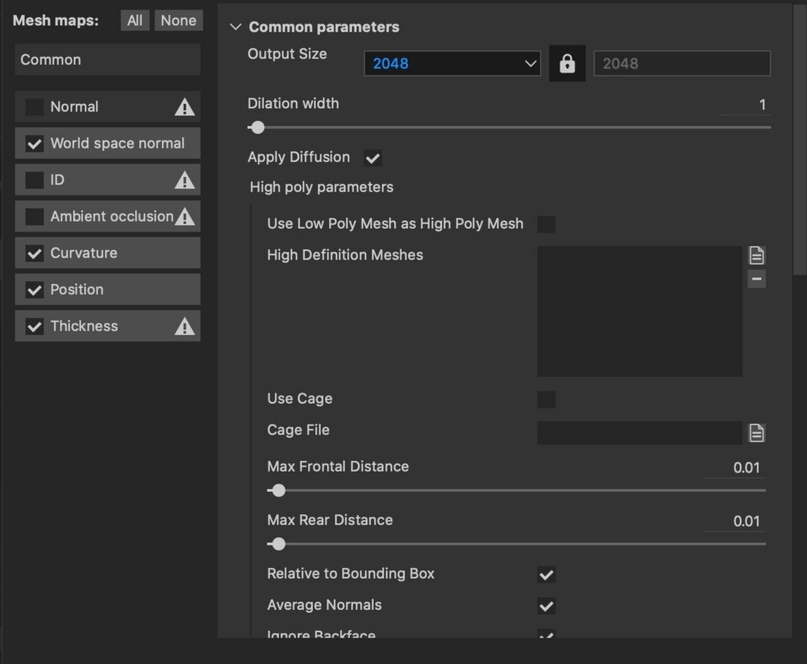Select the Common entry in mesh maps list
This screenshot has width=807, height=664.
click(108, 60)
